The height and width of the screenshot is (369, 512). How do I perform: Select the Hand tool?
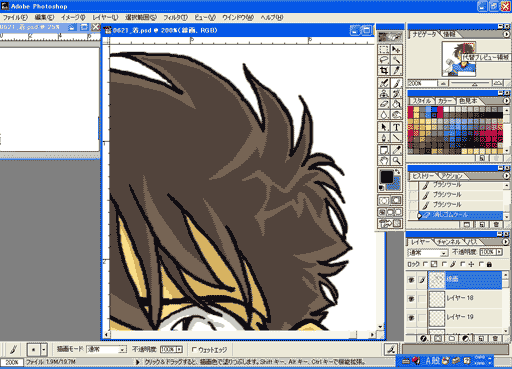click(x=384, y=160)
